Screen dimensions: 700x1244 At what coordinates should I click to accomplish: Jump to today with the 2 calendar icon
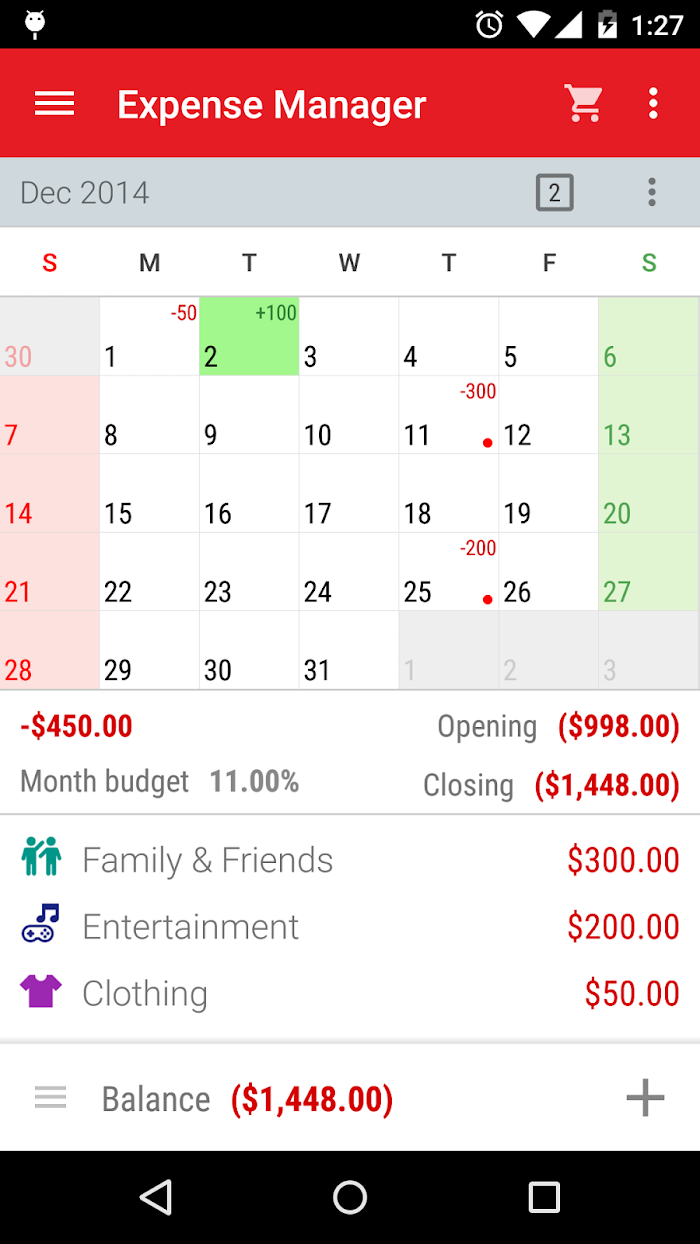[555, 192]
